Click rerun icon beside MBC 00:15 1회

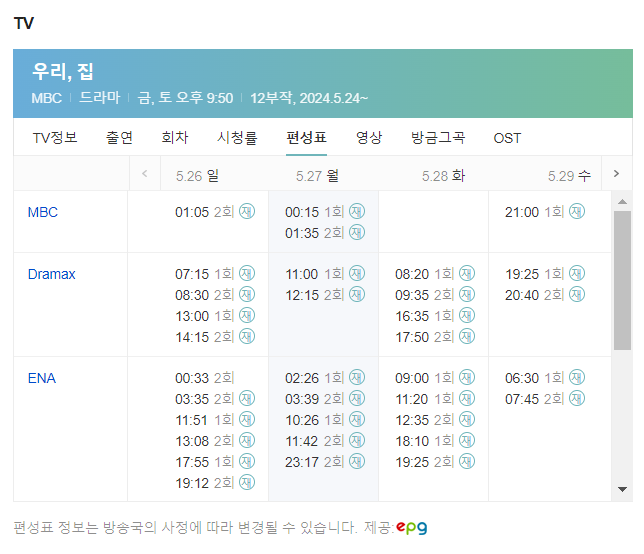pos(357,211)
